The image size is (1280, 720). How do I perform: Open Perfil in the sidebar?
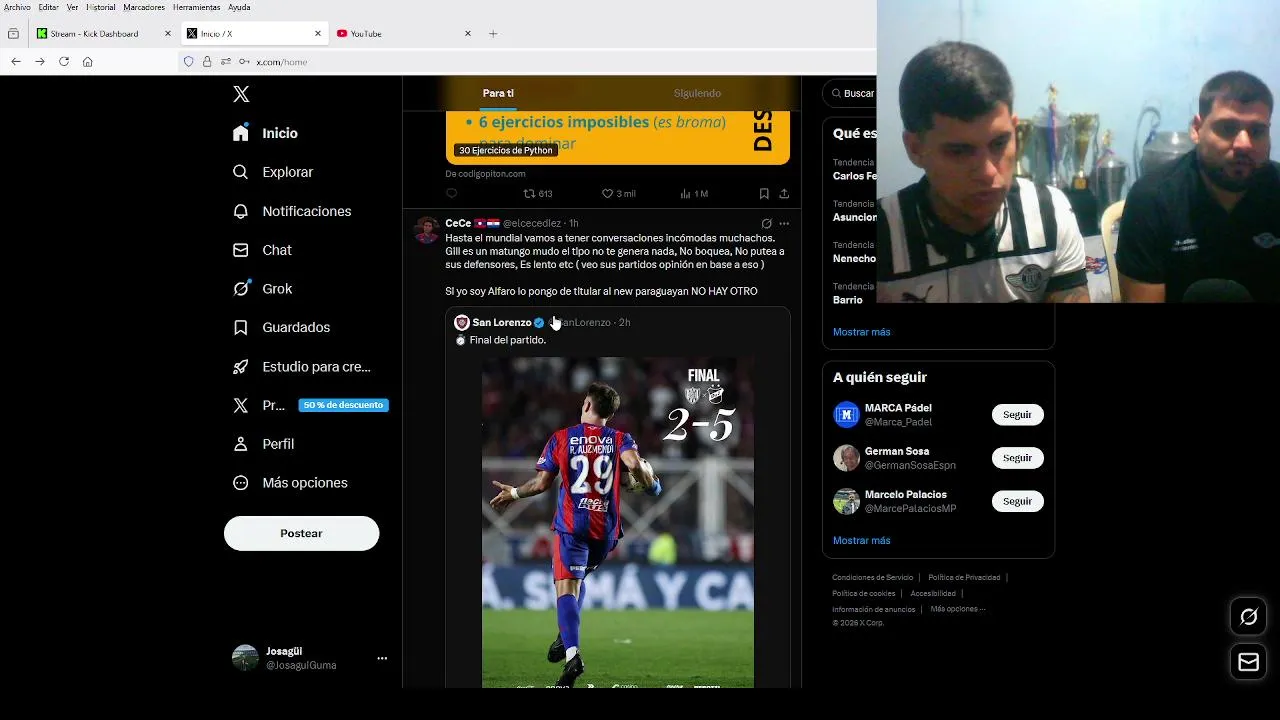pyautogui.click(x=263, y=444)
